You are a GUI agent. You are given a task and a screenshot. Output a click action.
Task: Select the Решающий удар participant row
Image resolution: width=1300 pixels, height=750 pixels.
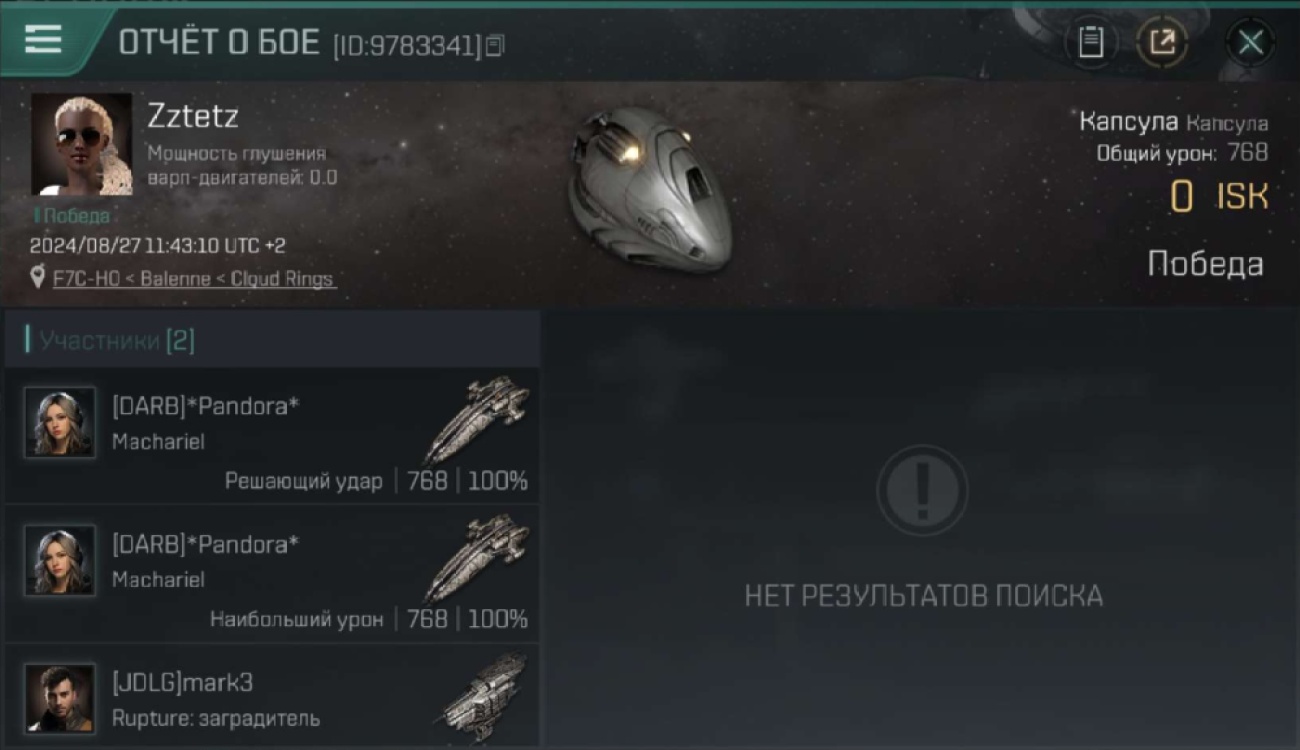pos(272,436)
